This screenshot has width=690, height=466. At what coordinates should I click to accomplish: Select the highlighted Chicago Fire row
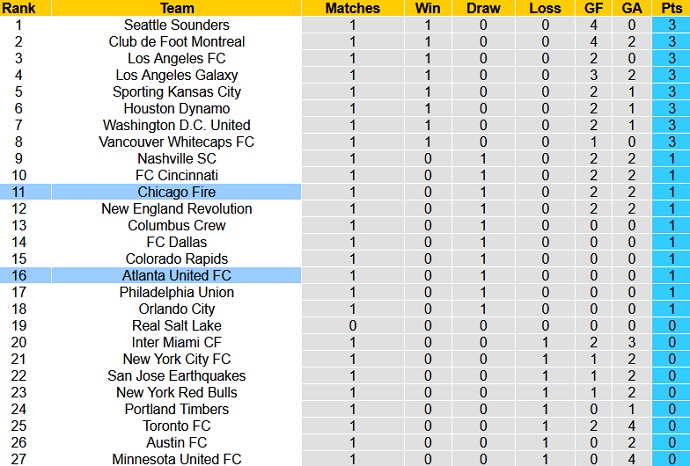pos(176,192)
